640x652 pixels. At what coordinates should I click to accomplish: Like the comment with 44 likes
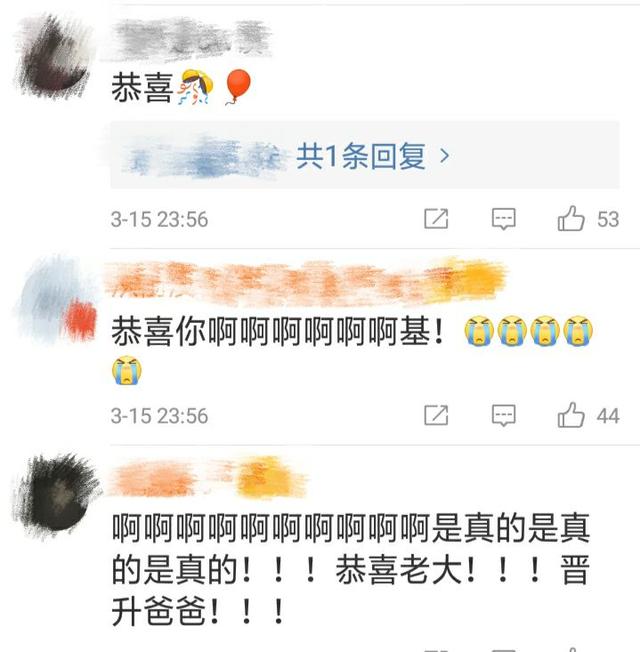(x=571, y=415)
